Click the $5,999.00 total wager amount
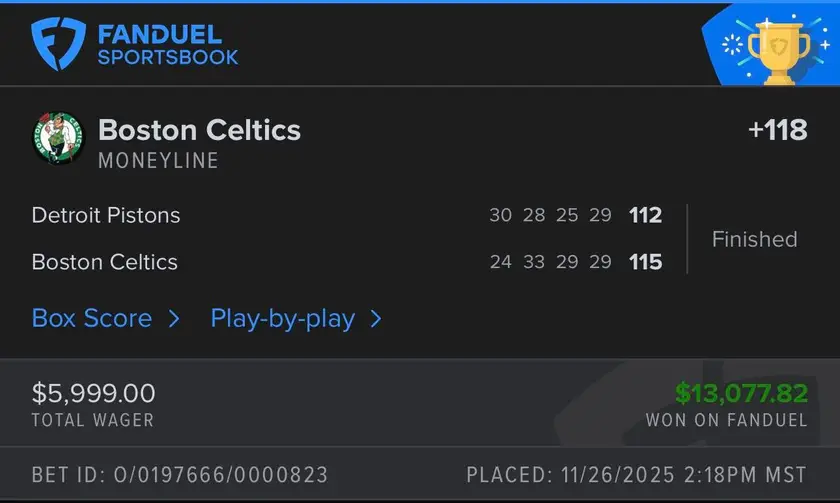 [93, 393]
